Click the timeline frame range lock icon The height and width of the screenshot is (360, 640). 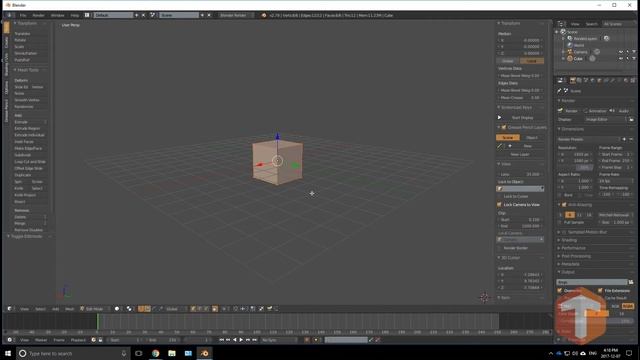point(100,340)
